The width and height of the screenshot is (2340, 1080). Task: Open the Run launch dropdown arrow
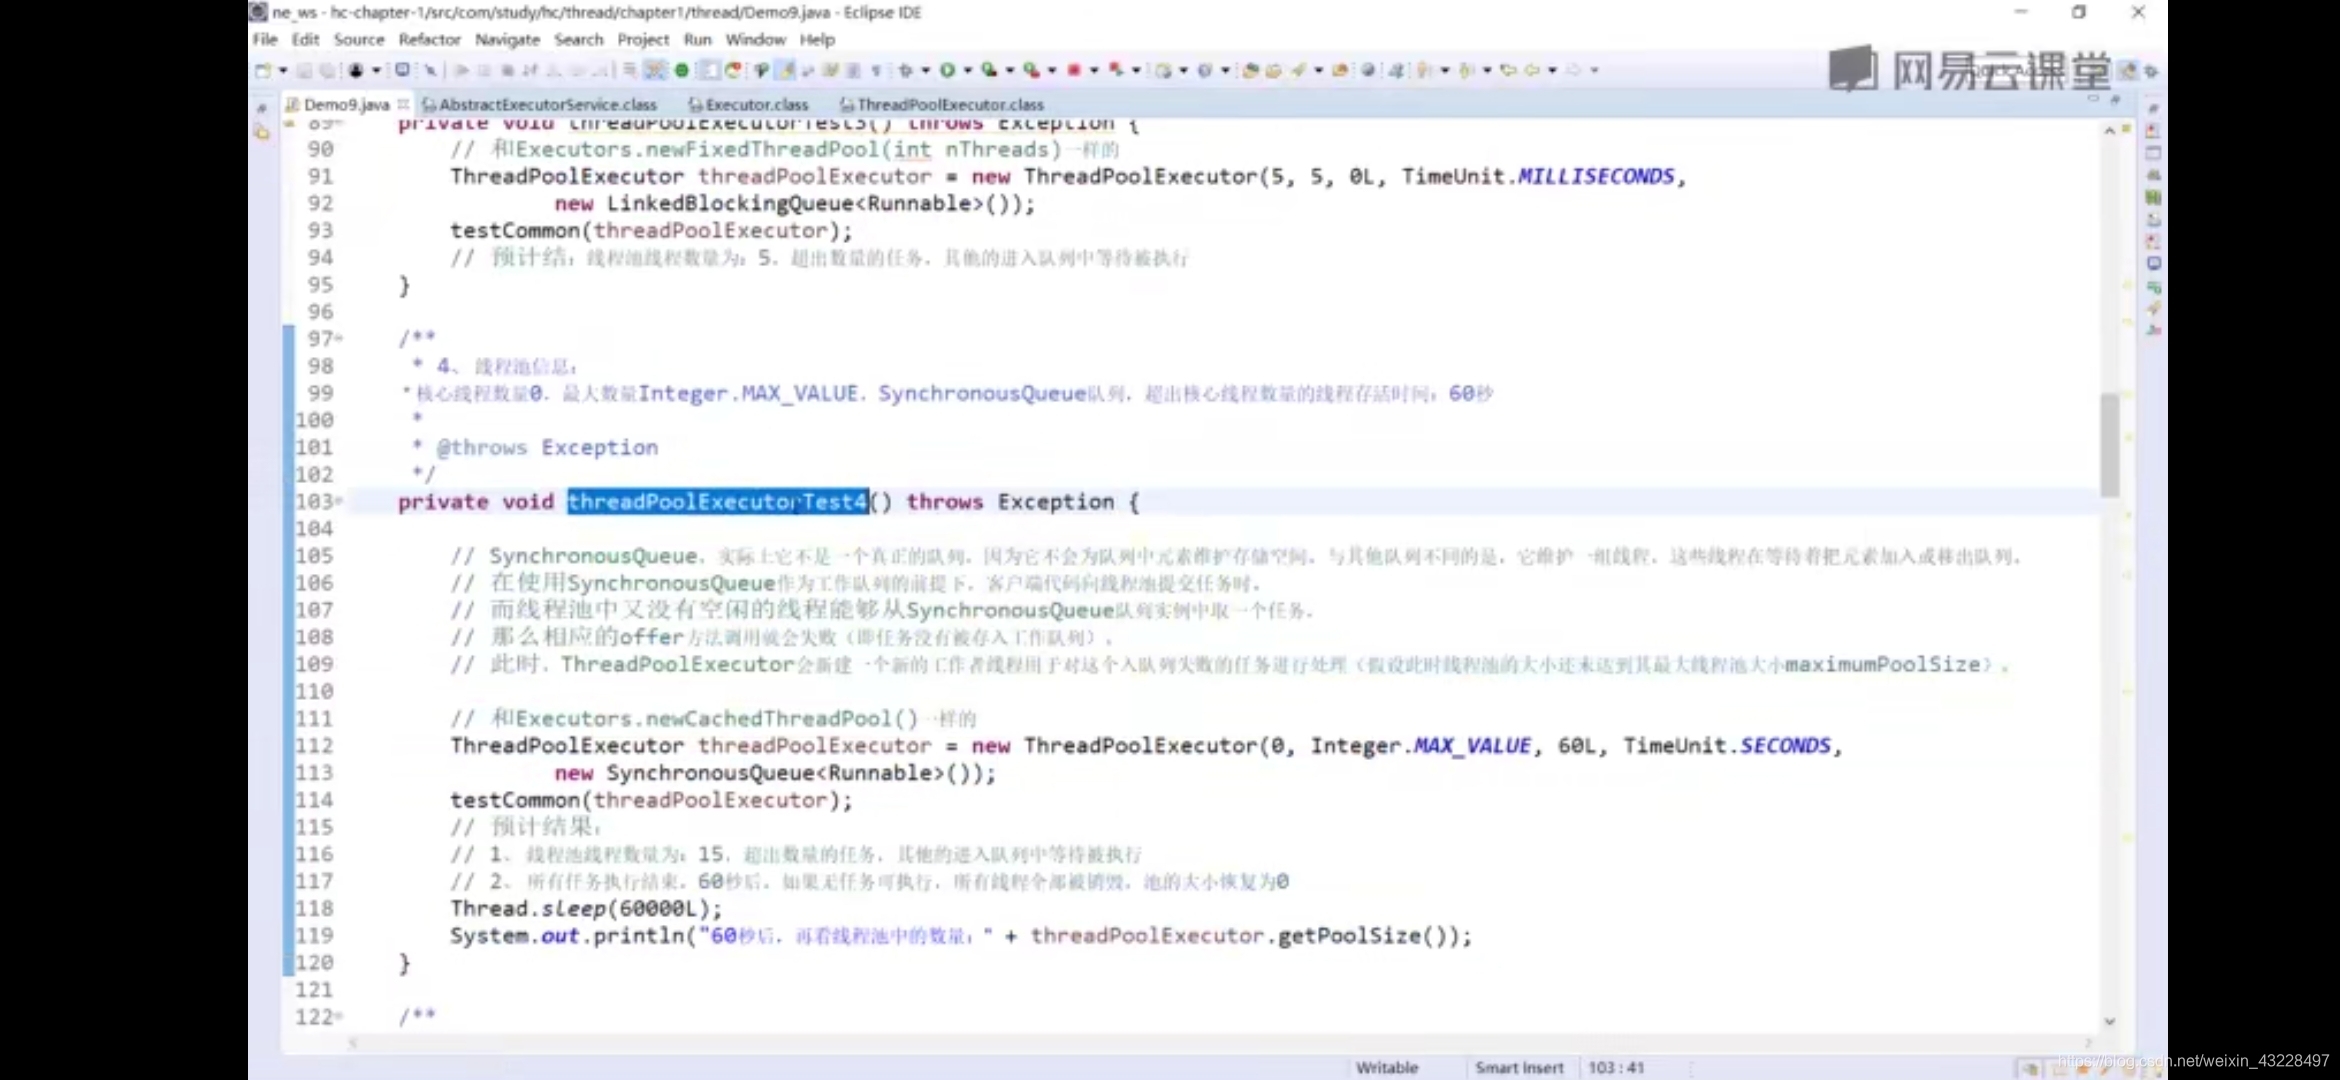pyautogui.click(x=967, y=70)
